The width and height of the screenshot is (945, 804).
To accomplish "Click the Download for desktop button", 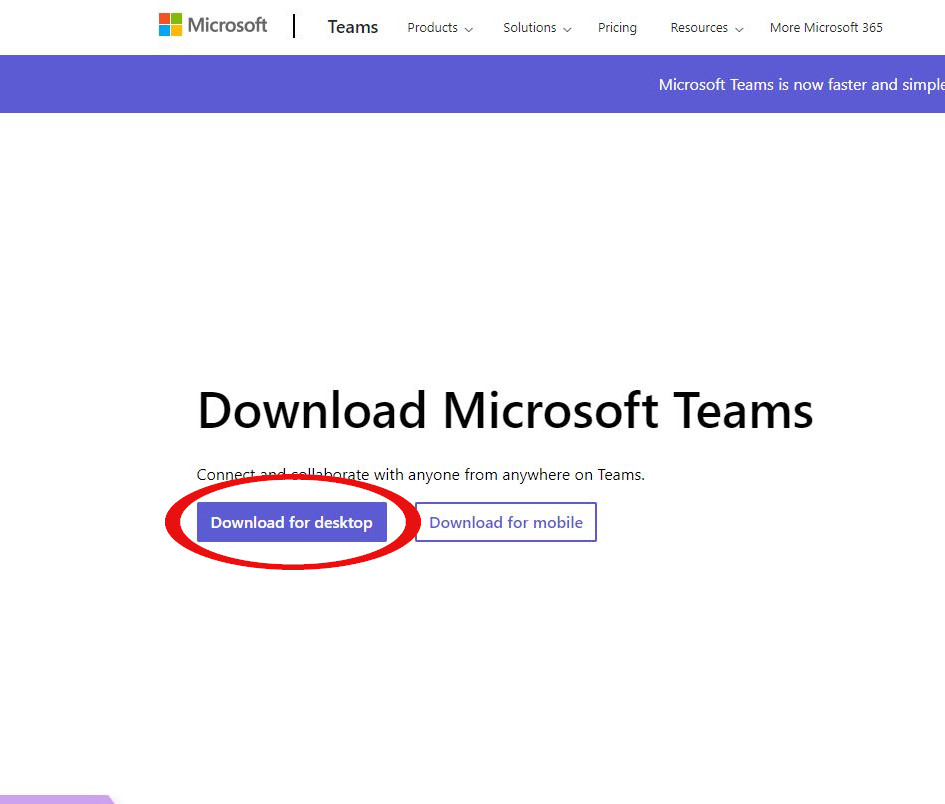I will [292, 522].
